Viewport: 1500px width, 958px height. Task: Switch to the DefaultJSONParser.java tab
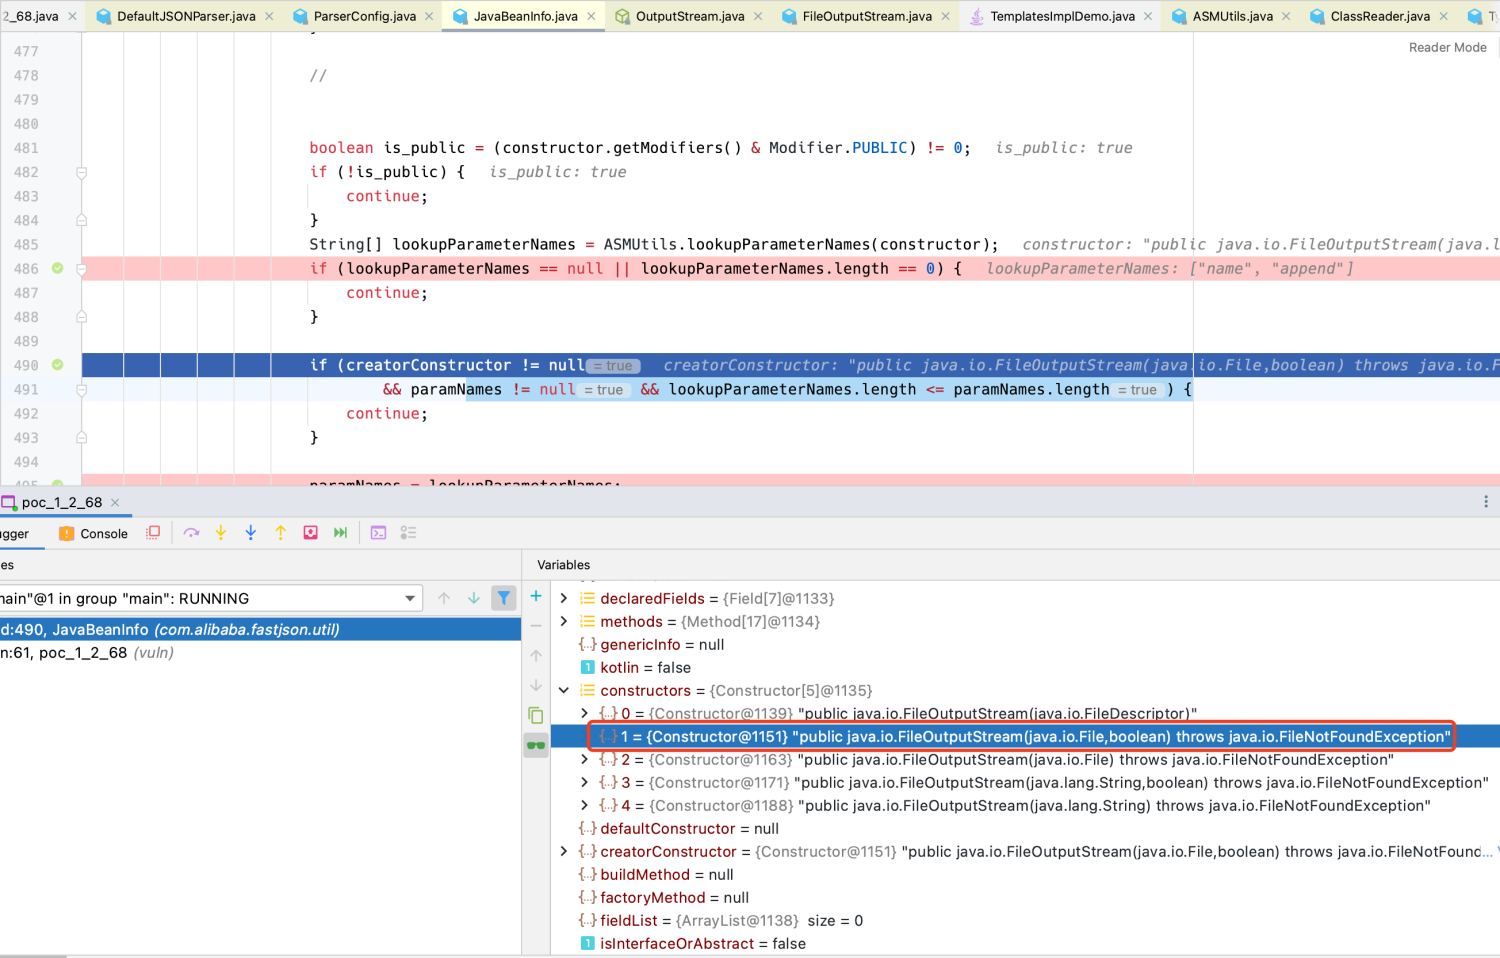(x=186, y=16)
